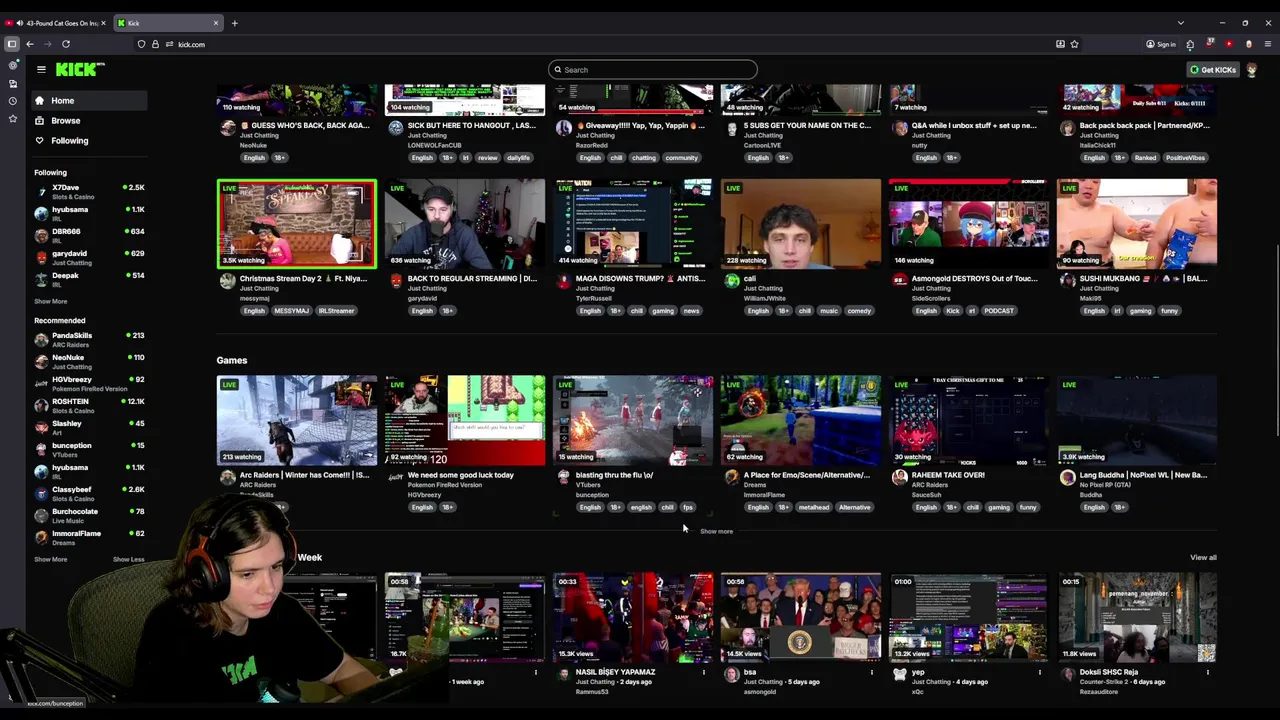
Task: Open Browse in Kick sidebar
Action: (x=87, y=120)
